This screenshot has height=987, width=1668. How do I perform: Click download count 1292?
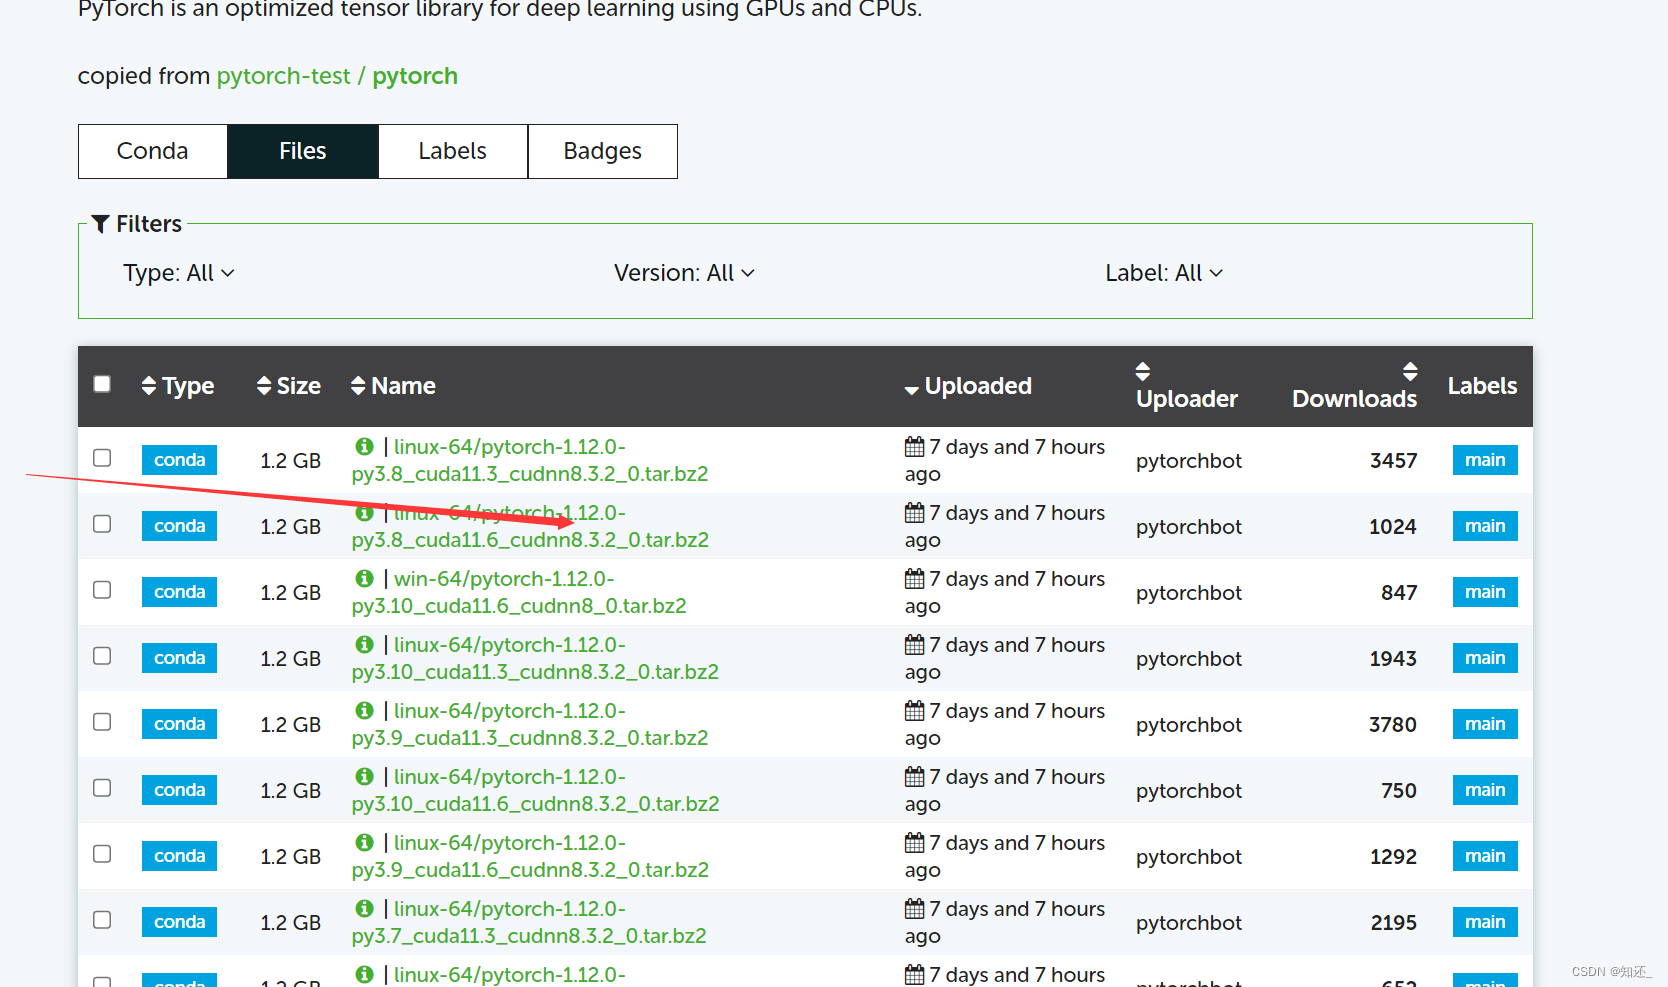click(x=1394, y=857)
